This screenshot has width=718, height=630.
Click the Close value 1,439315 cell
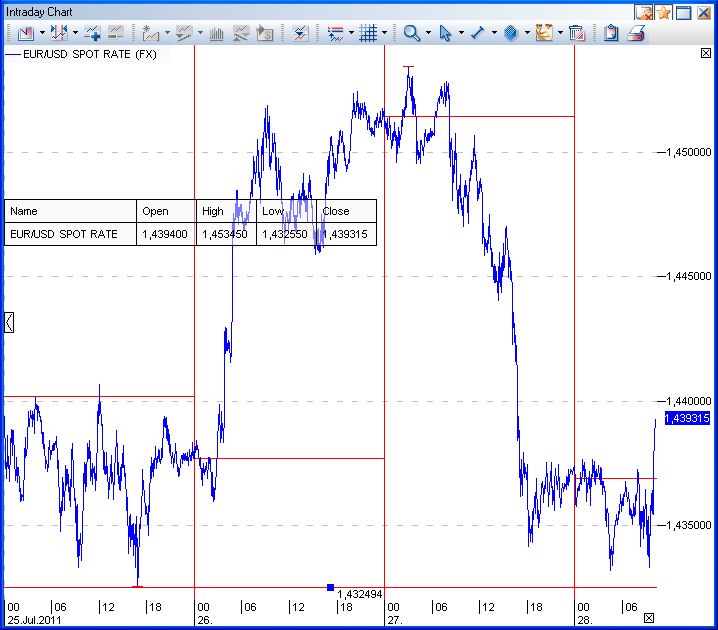345,234
